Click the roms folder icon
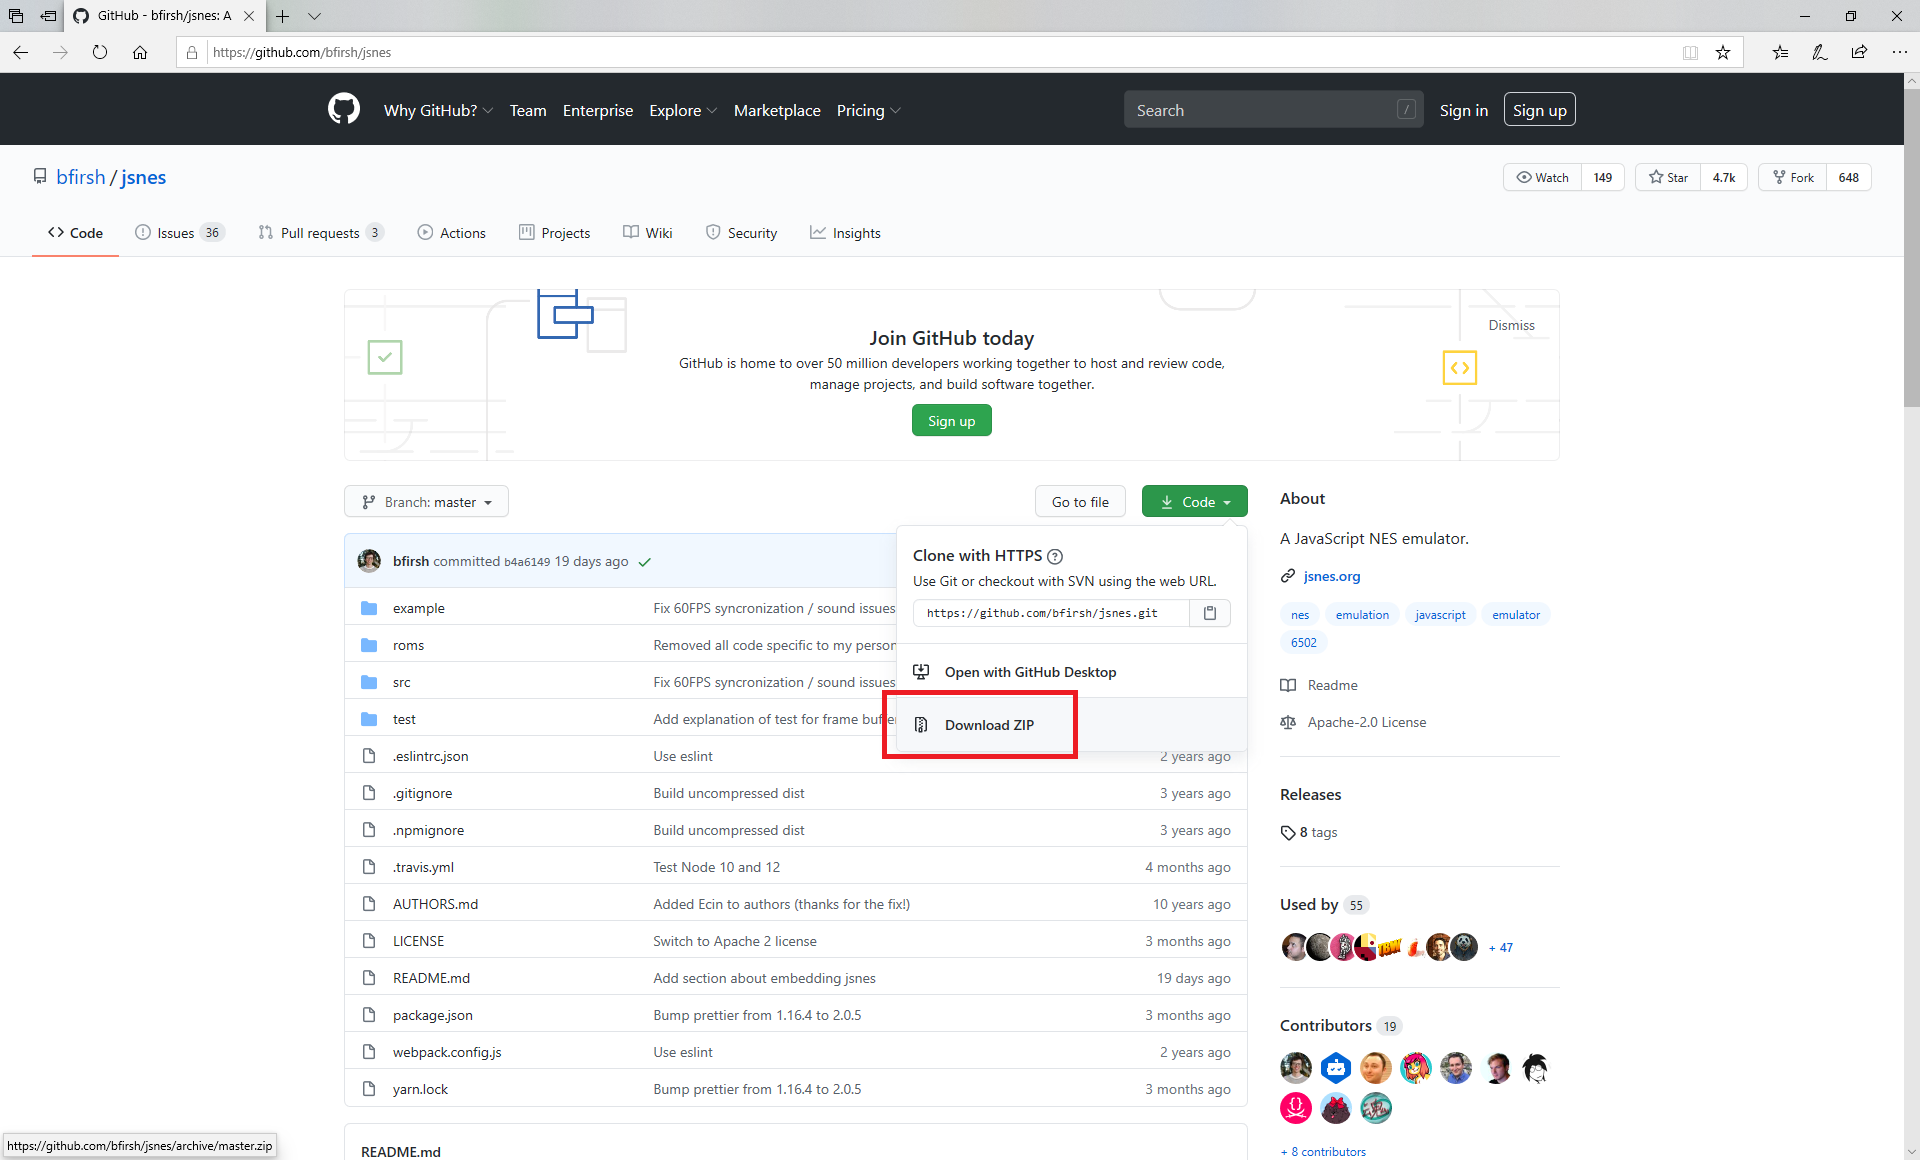Screen dimensions: 1920x1160 tap(369, 645)
